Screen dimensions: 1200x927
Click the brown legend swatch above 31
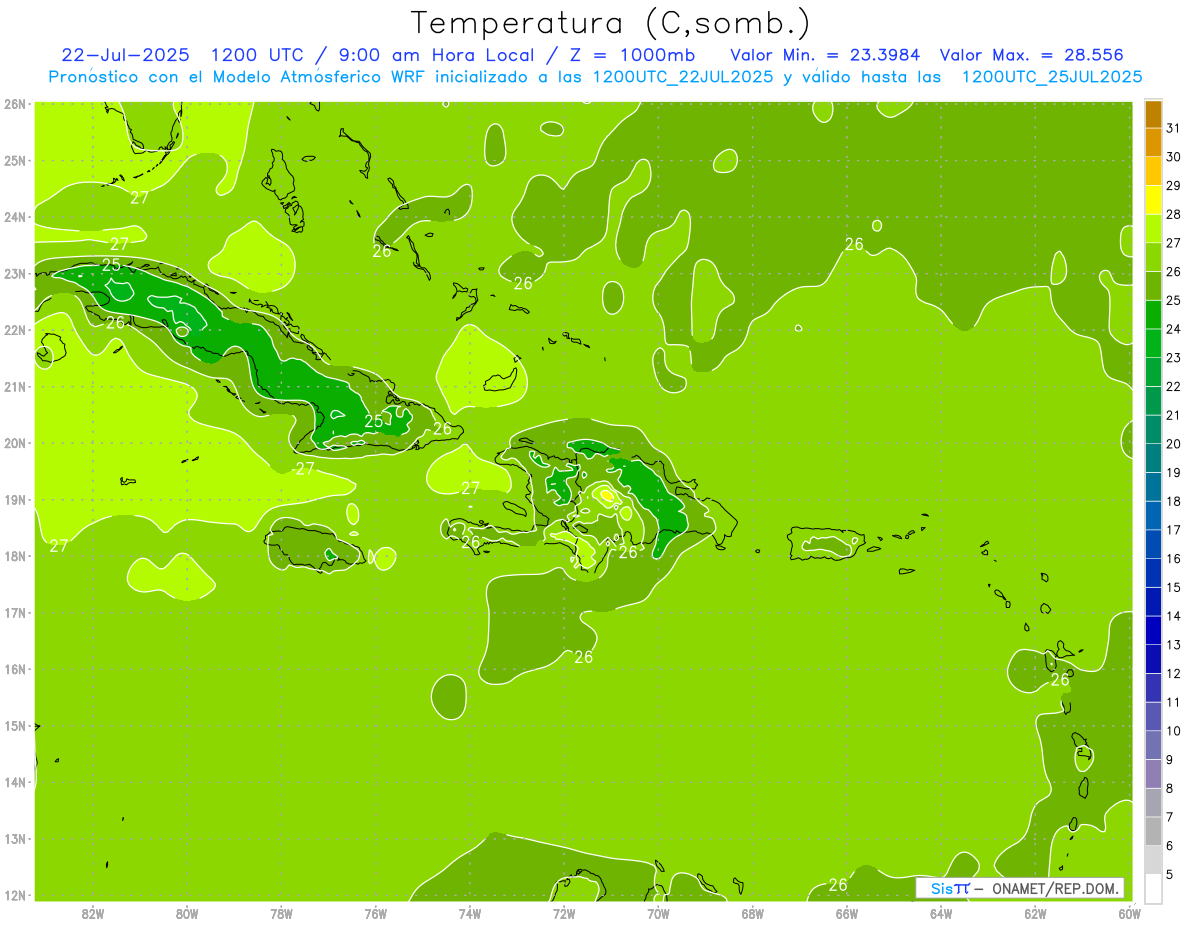click(x=1153, y=114)
